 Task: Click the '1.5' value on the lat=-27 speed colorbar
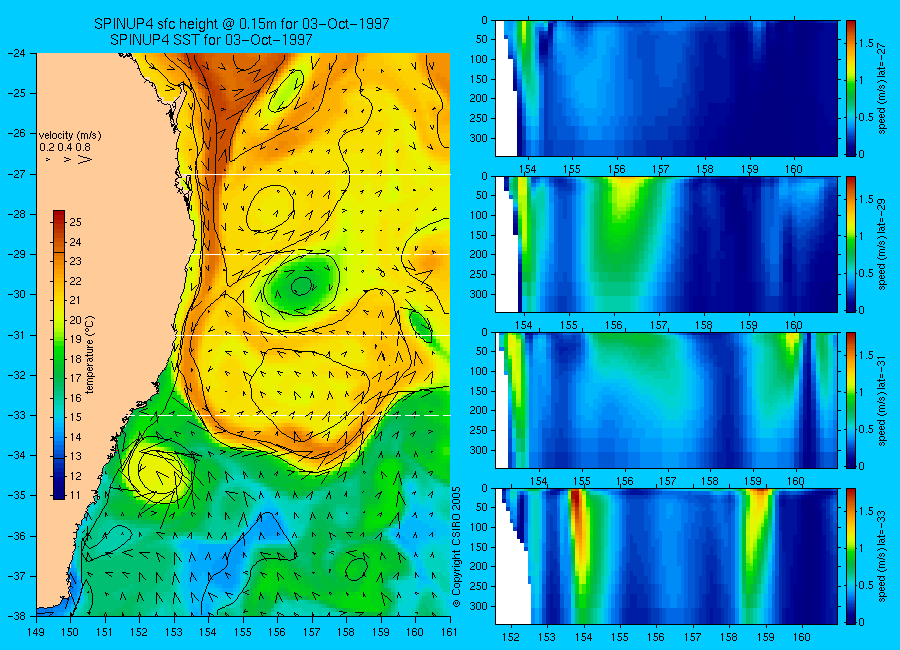pyautogui.click(x=866, y=43)
